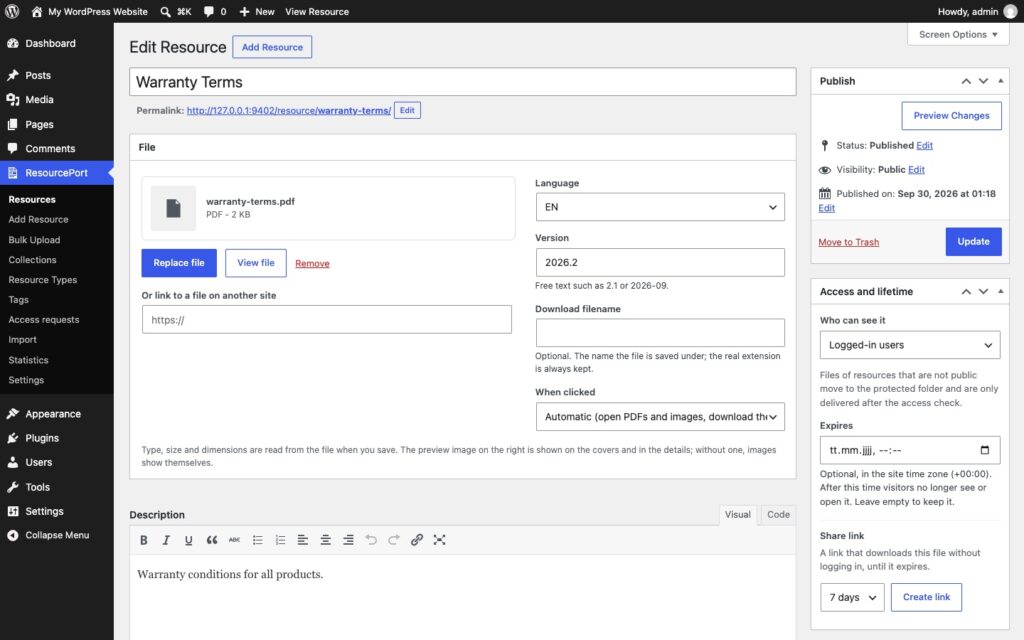The width and height of the screenshot is (1024, 640).
Task: Click the warranty-terms.pdf file thumbnail icon
Action: [173, 208]
